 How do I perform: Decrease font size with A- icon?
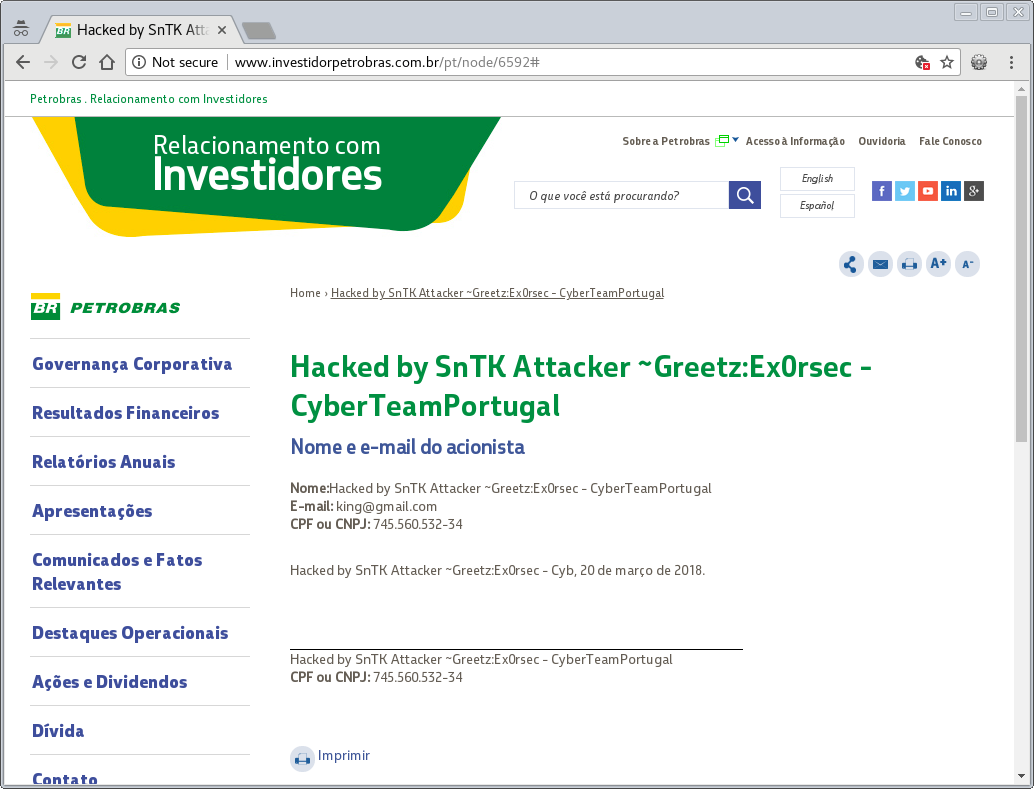(x=967, y=265)
